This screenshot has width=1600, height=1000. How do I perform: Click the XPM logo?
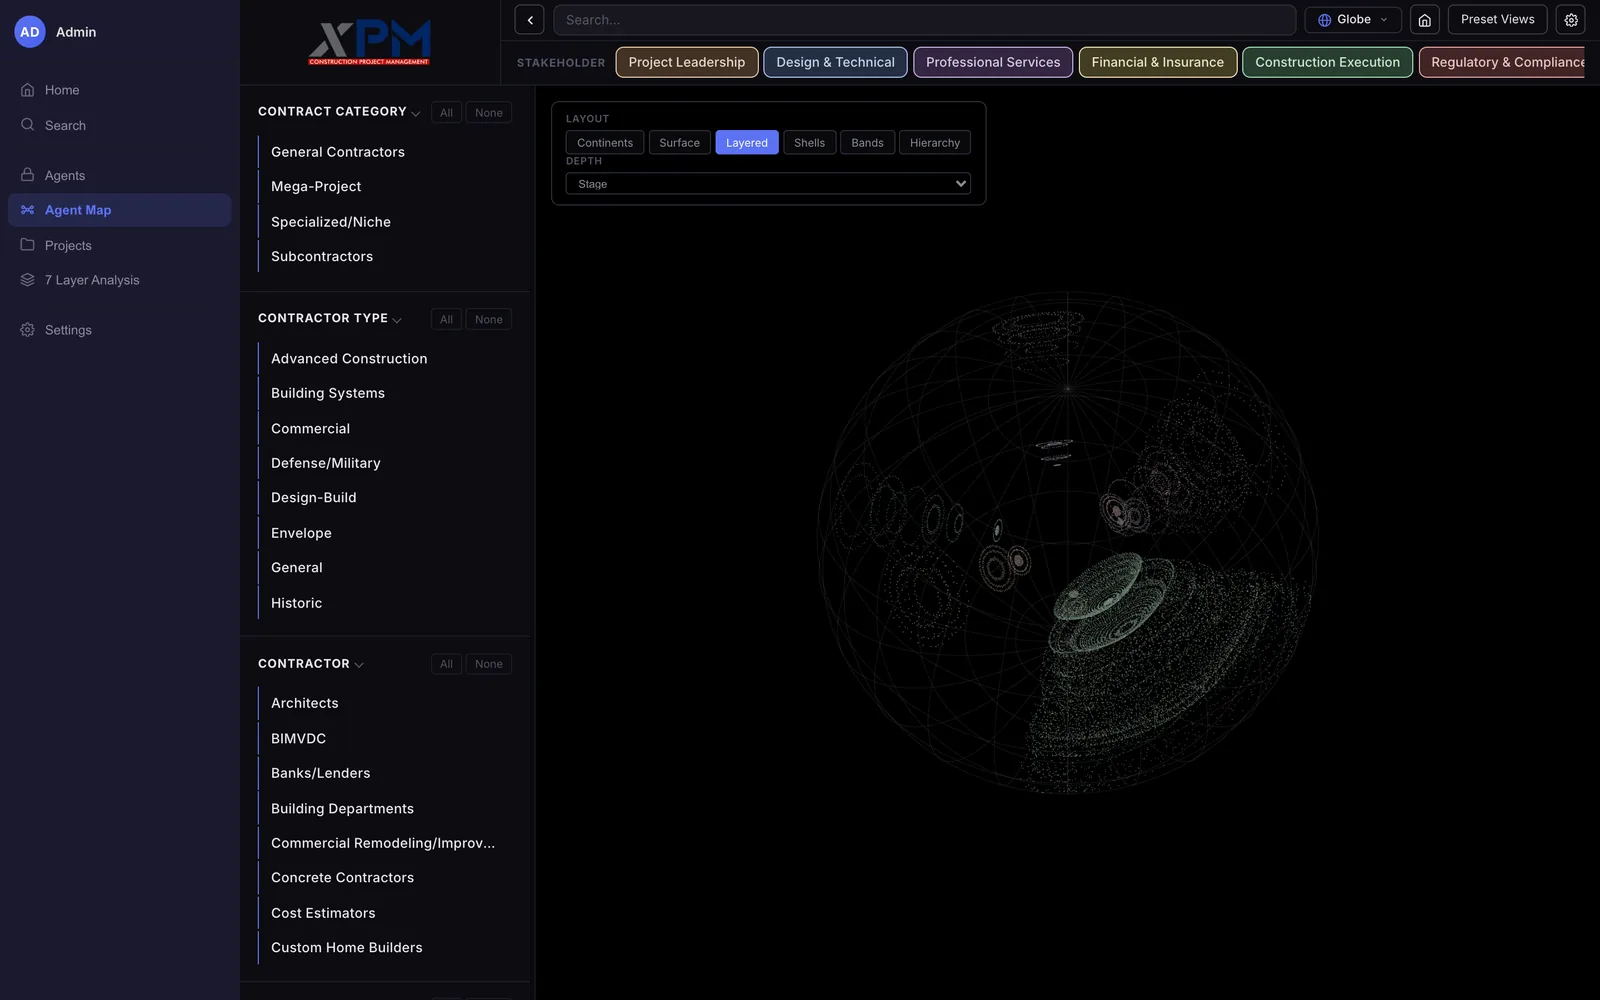369,42
